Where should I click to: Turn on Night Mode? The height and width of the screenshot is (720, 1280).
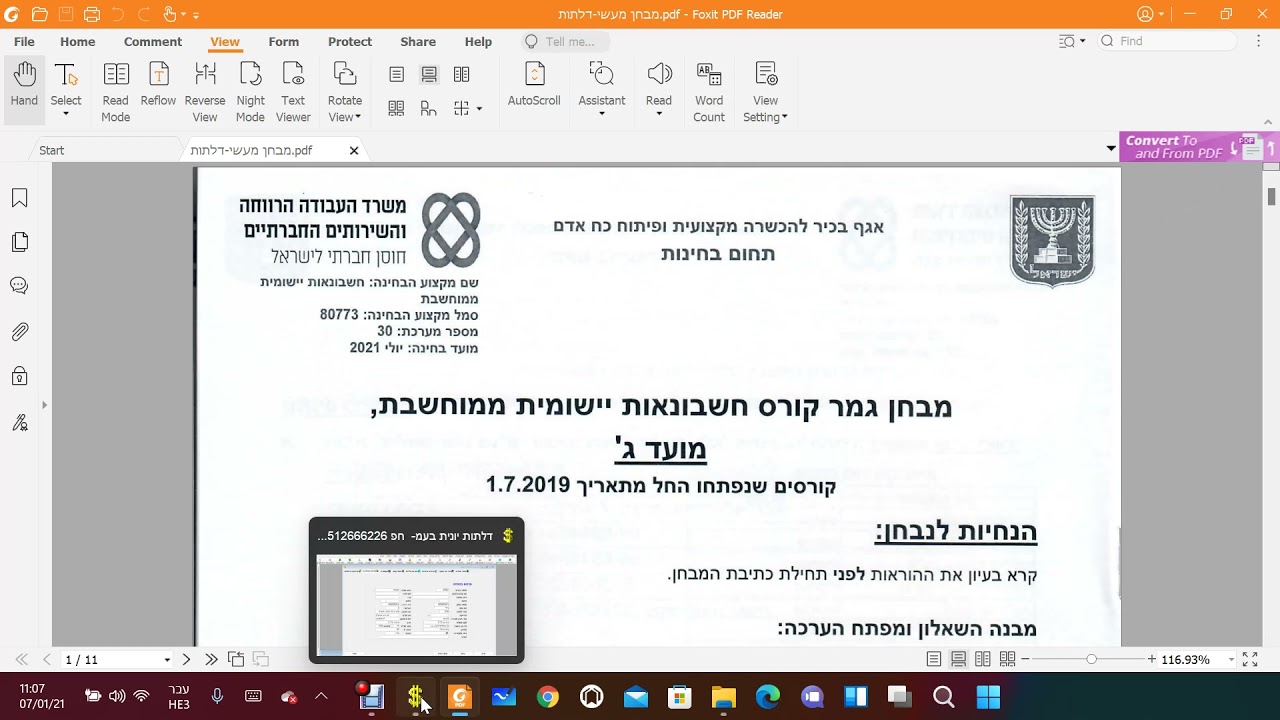[250, 90]
